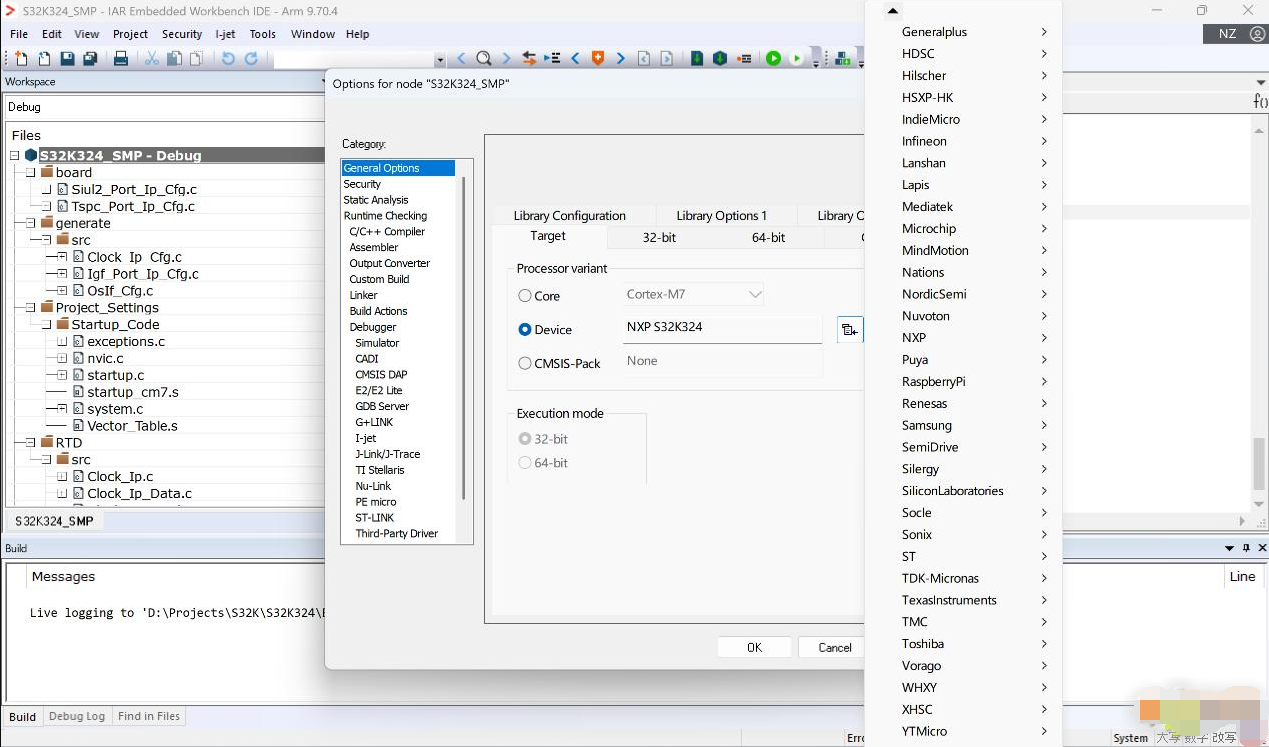Click the Open file toolbar icon
Image resolution: width=1269 pixels, height=747 pixels.
tap(43, 59)
